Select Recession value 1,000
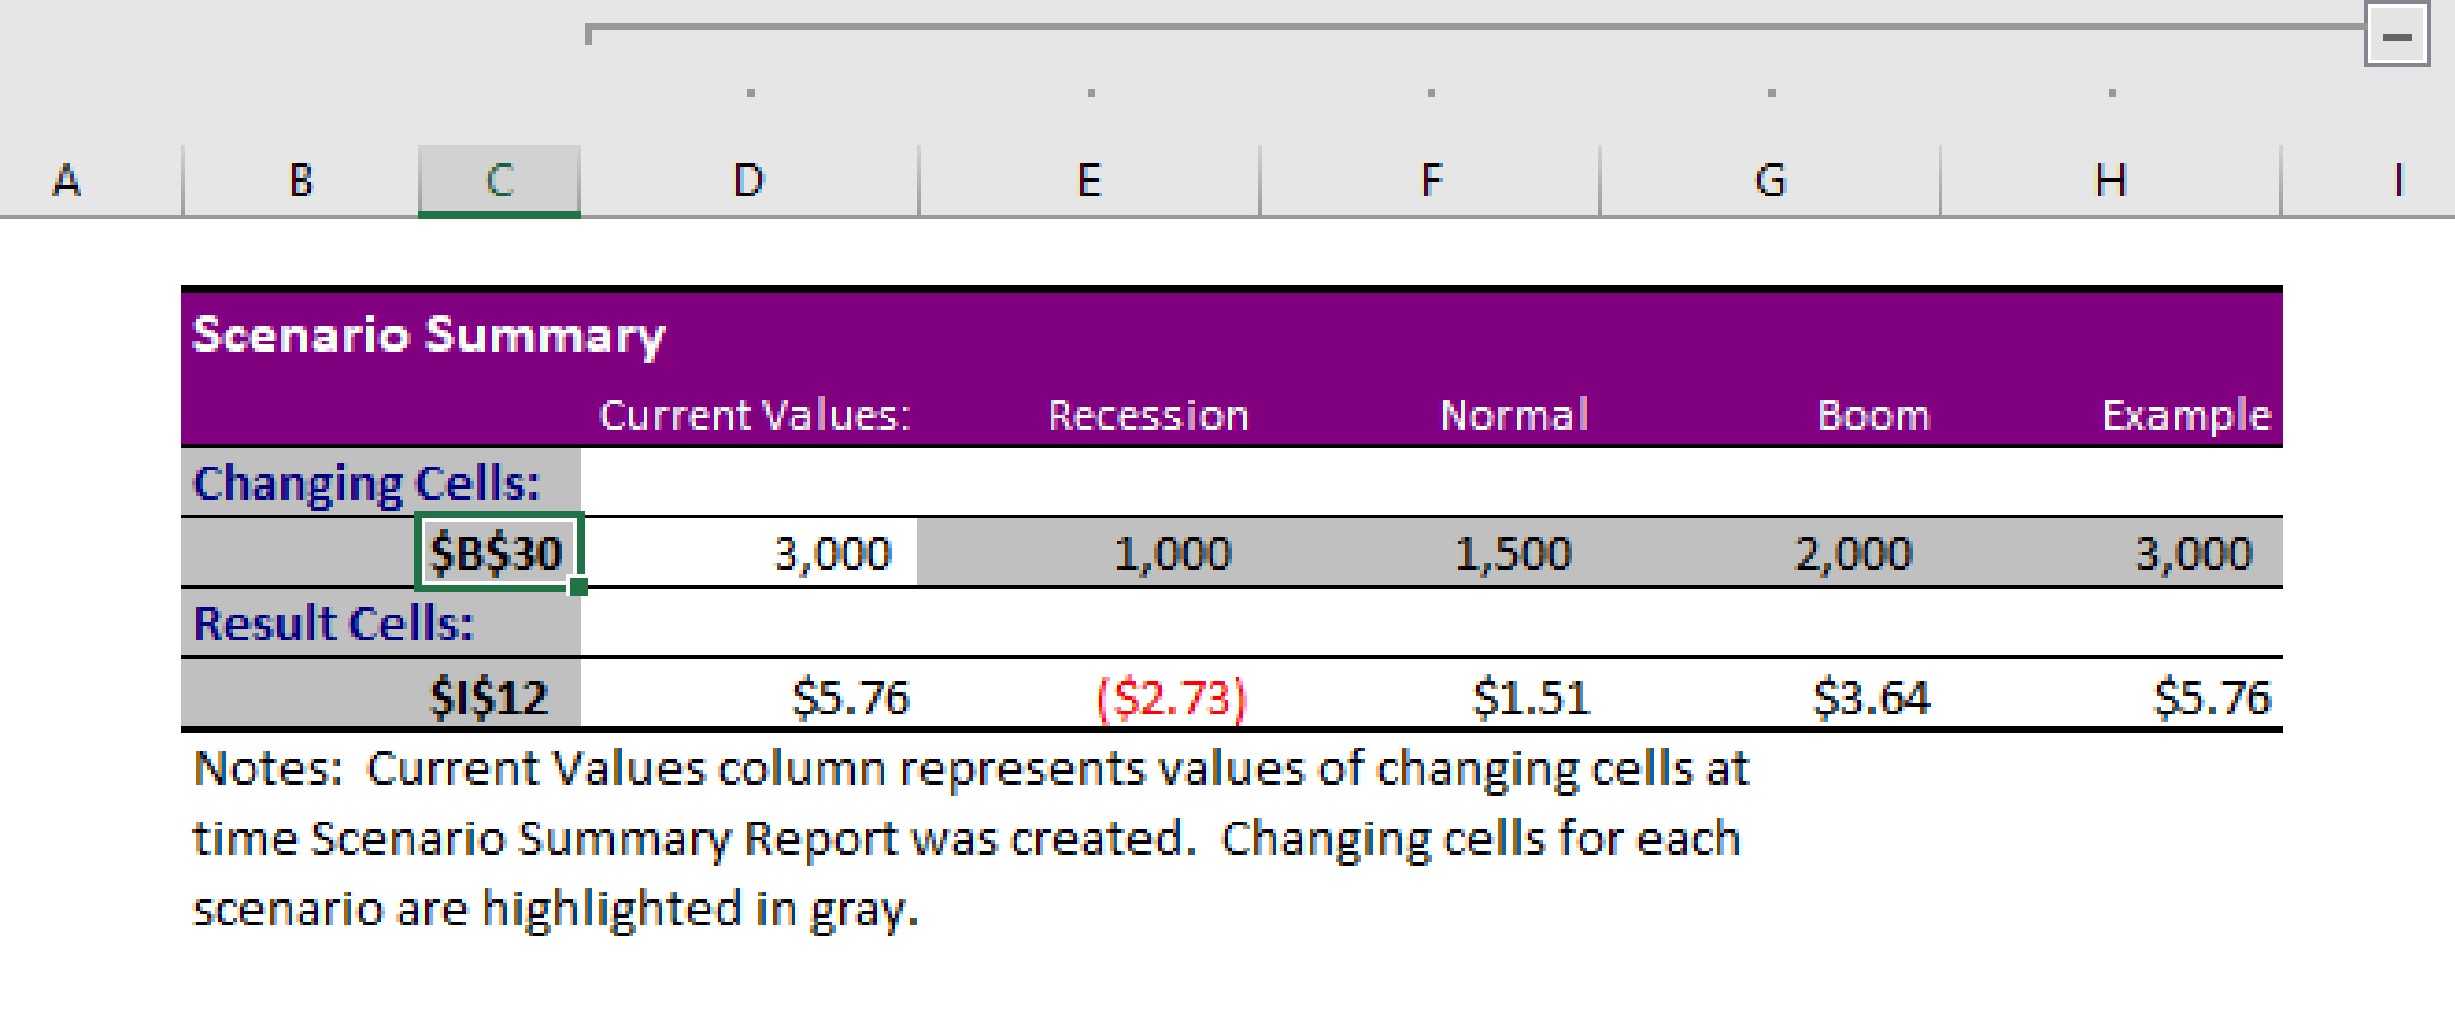 pos(1089,553)
